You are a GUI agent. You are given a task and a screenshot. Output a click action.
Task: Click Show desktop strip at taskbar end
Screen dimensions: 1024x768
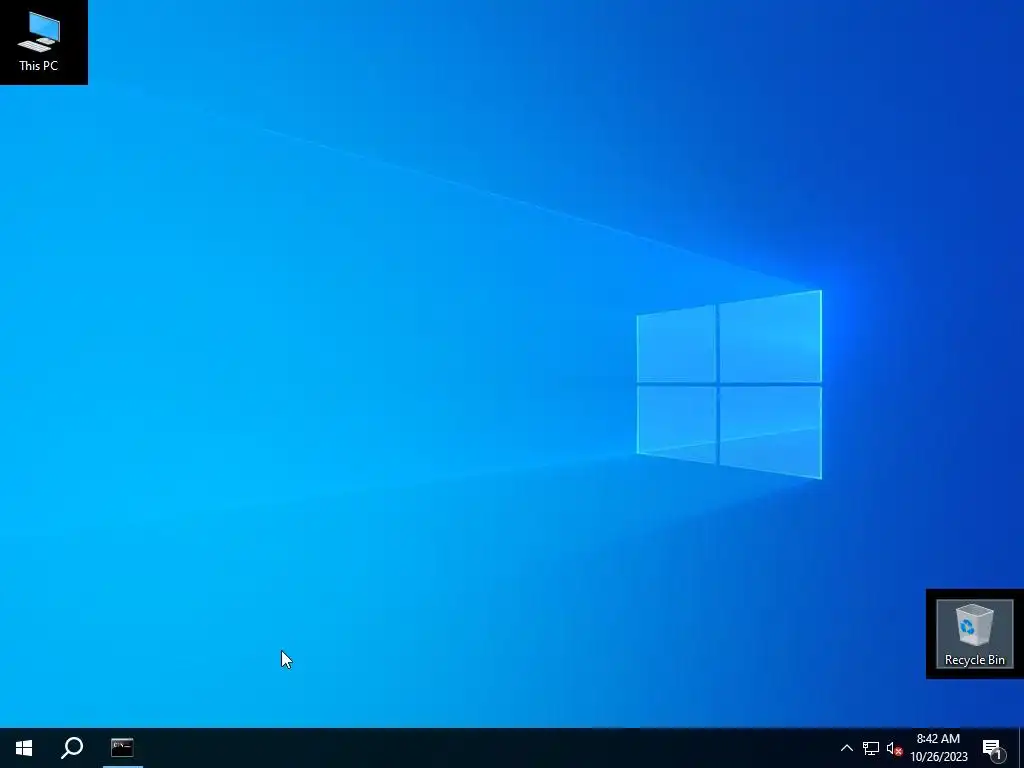pyautogui.click(x=1021, y=748)
